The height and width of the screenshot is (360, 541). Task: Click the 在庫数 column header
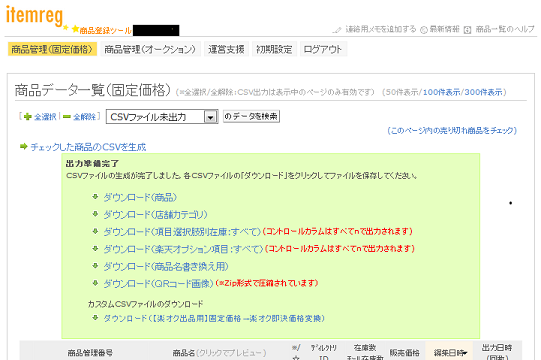[365, 348]
